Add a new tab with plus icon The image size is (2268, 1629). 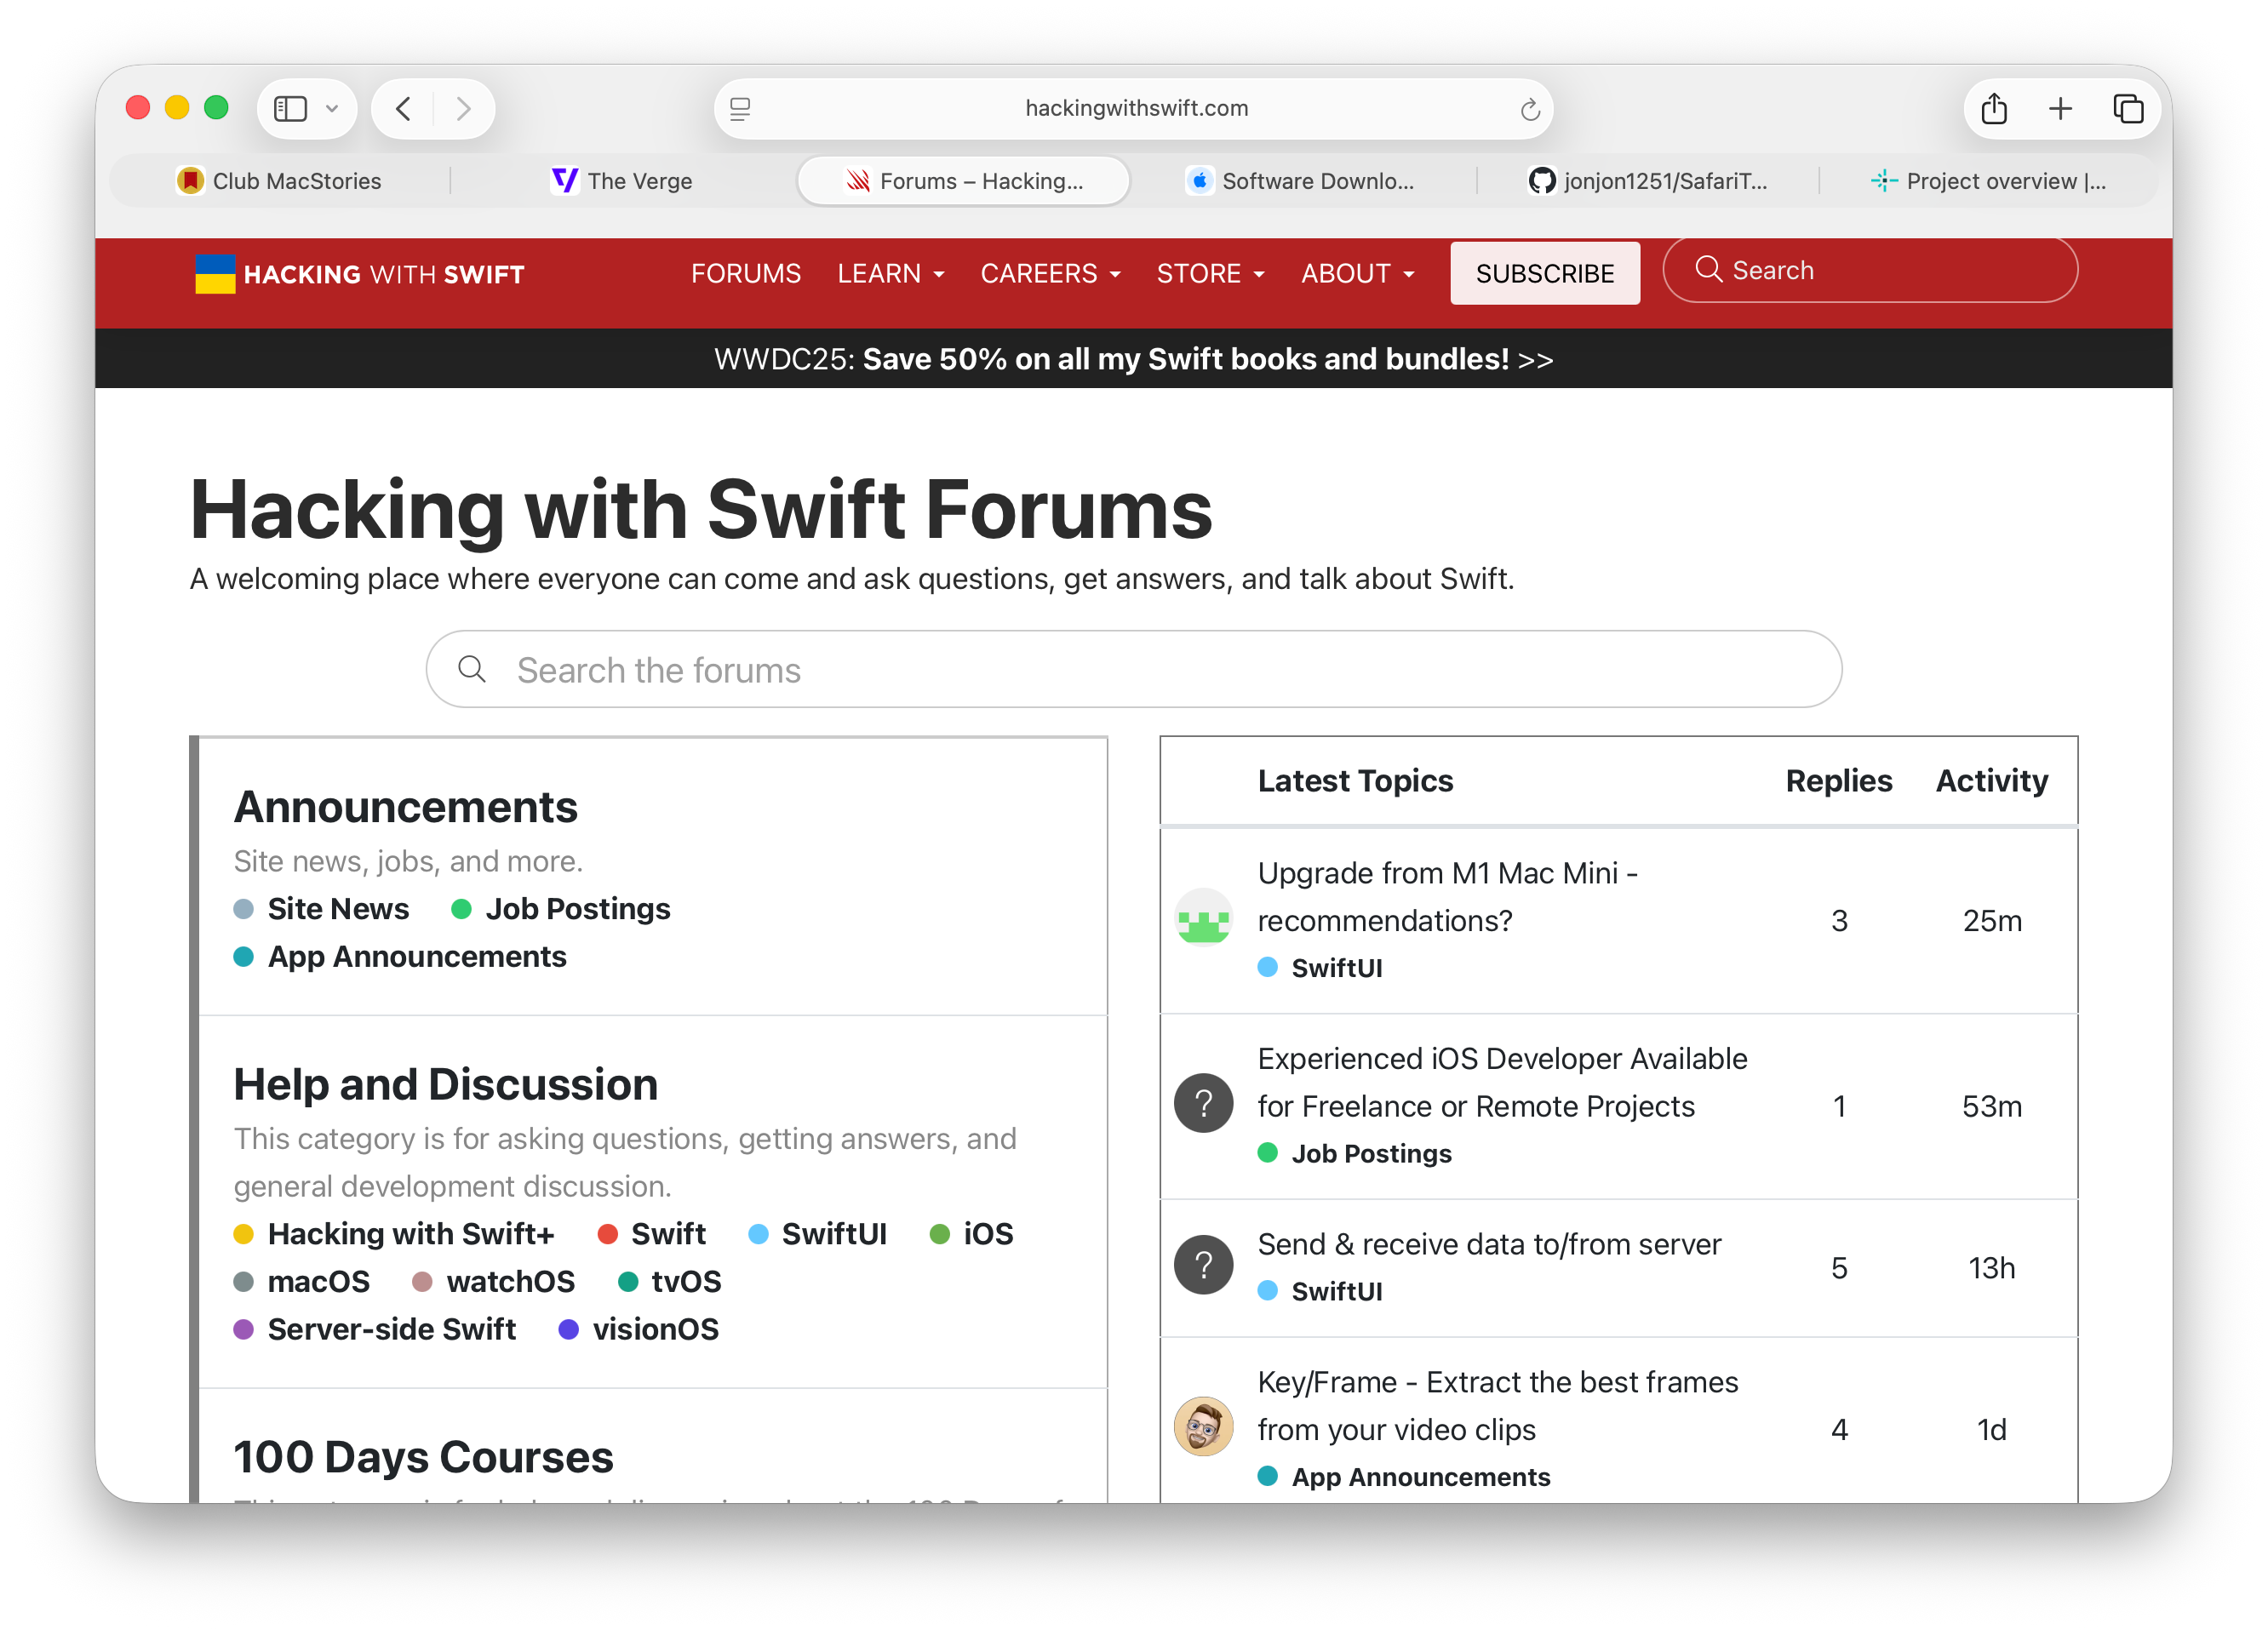pos(2060,108)
